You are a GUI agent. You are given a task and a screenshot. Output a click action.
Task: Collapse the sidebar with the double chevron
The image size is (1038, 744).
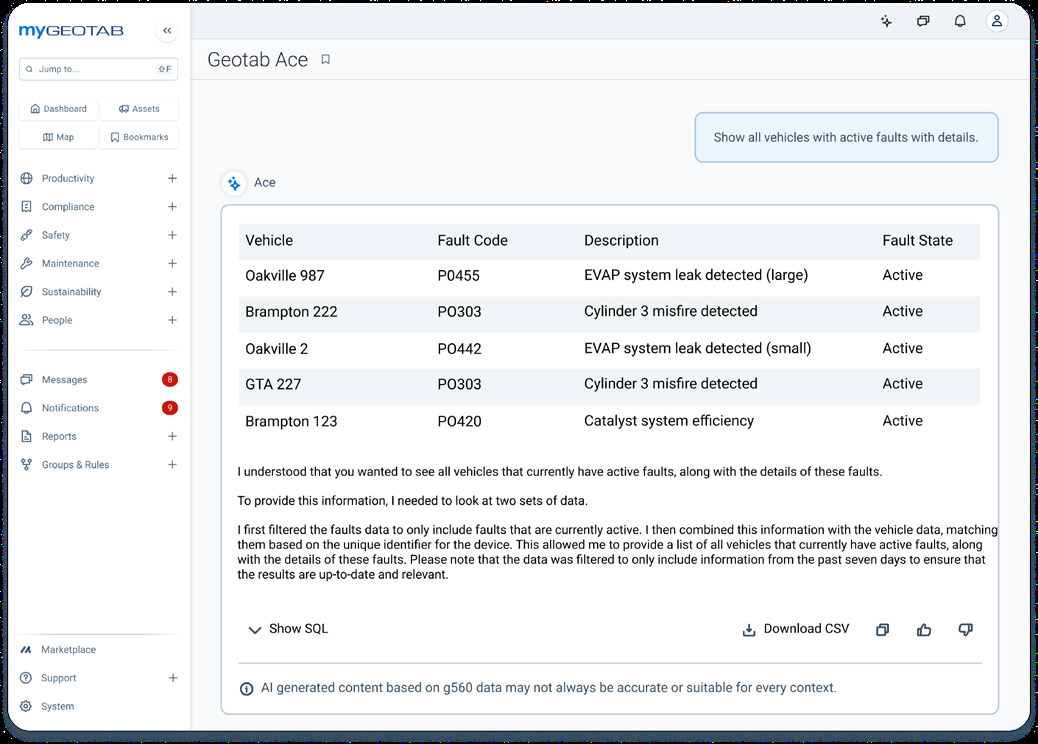click(167, 30)
